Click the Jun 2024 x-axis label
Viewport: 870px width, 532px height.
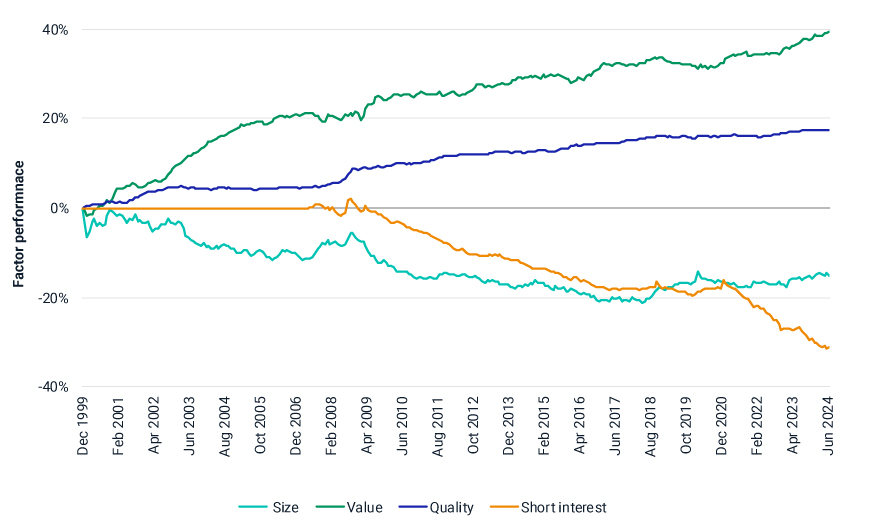(x=828, y=426)
